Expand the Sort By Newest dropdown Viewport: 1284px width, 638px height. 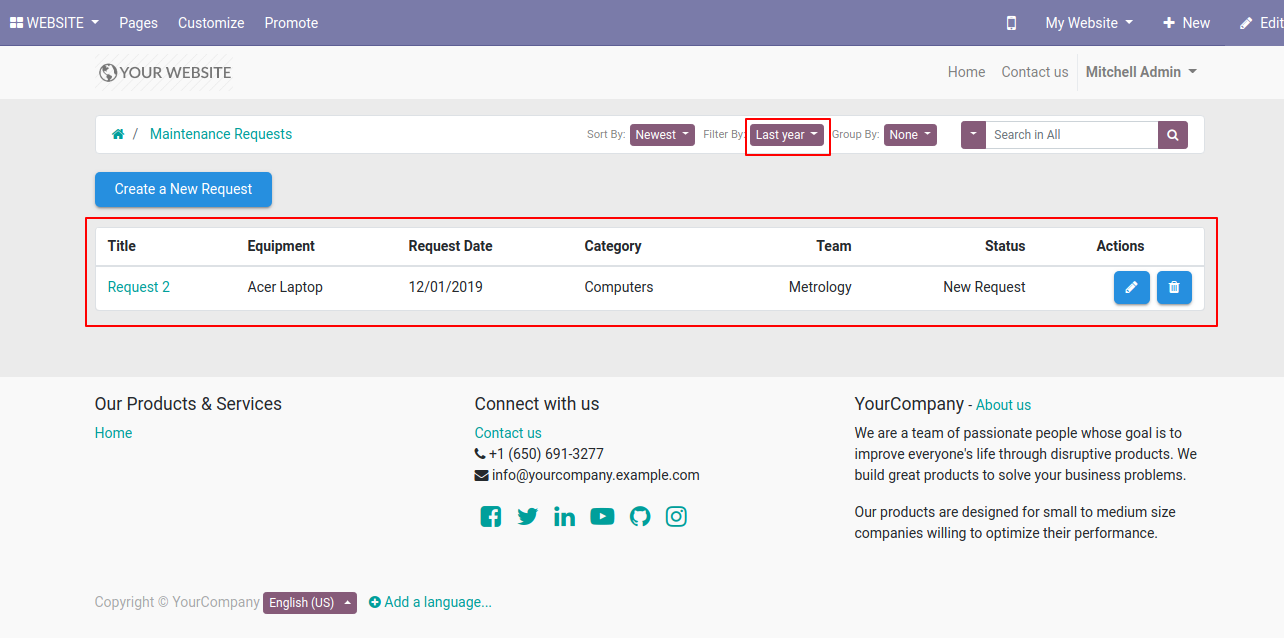coord(662,135)
